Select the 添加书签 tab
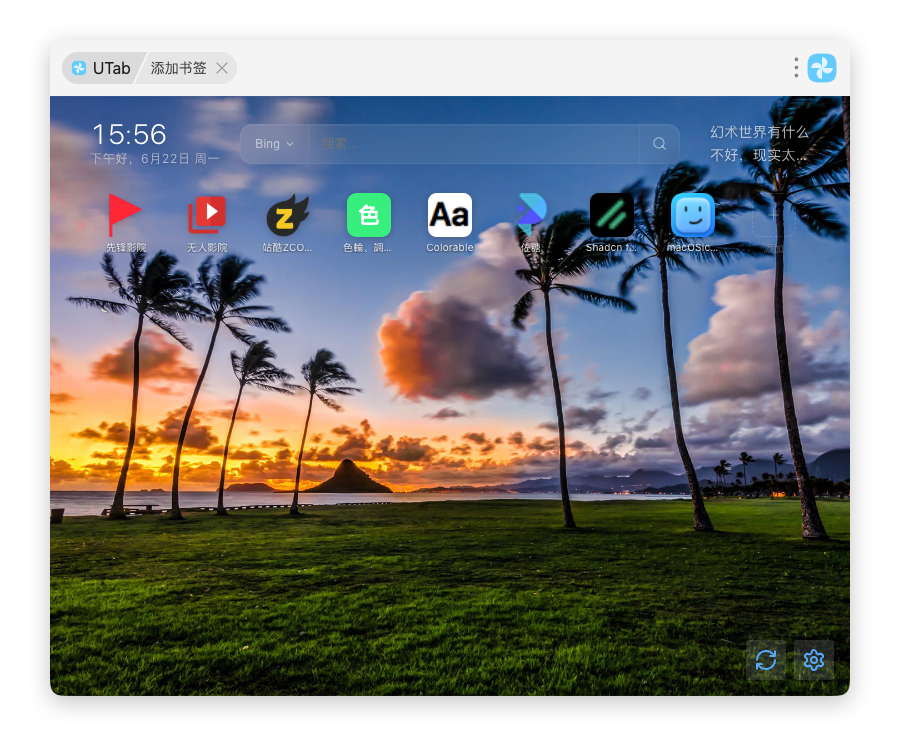This screenshot has width=900, height=756. click(178, 68)
